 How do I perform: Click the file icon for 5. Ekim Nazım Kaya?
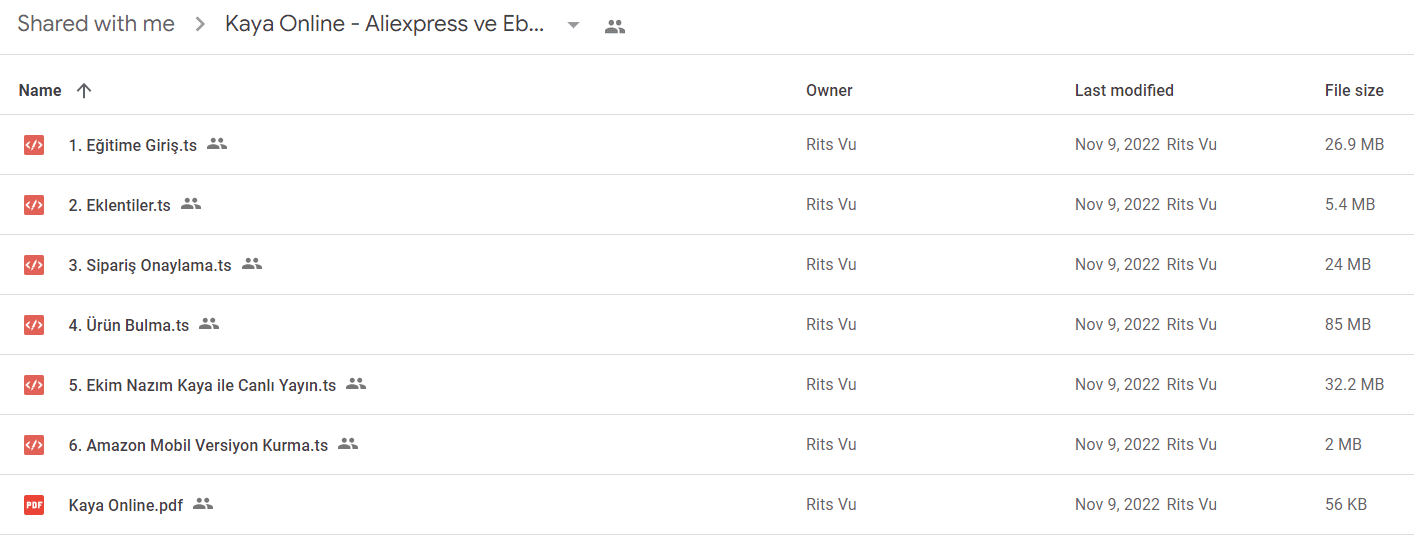[x=34, y=385]
